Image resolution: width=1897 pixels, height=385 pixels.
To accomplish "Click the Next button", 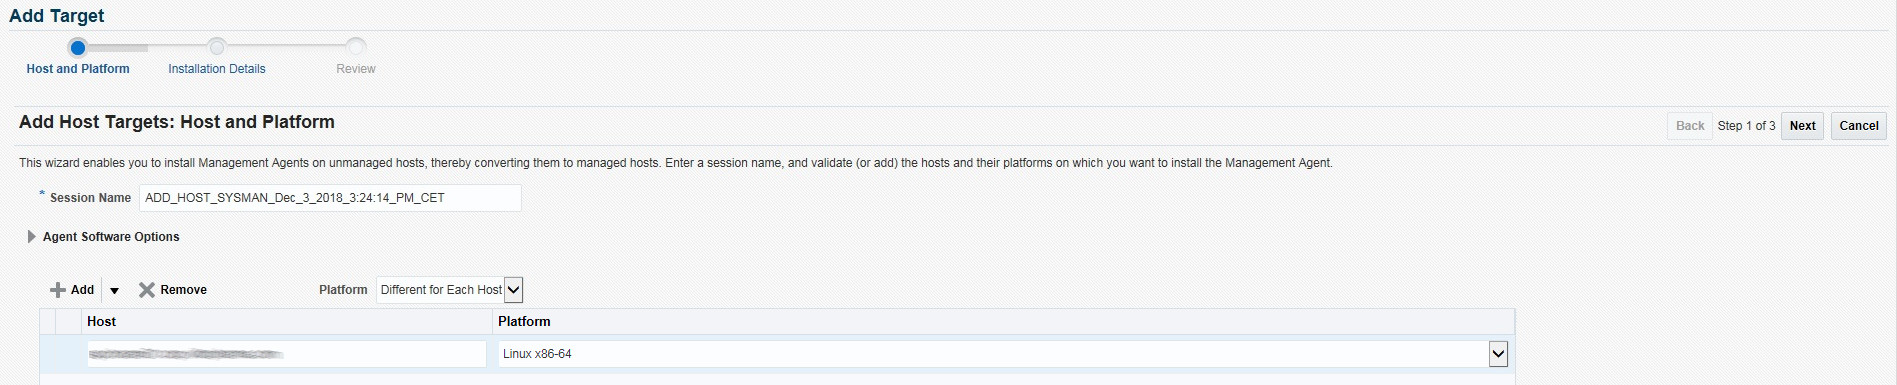I will pos(1803,126).
